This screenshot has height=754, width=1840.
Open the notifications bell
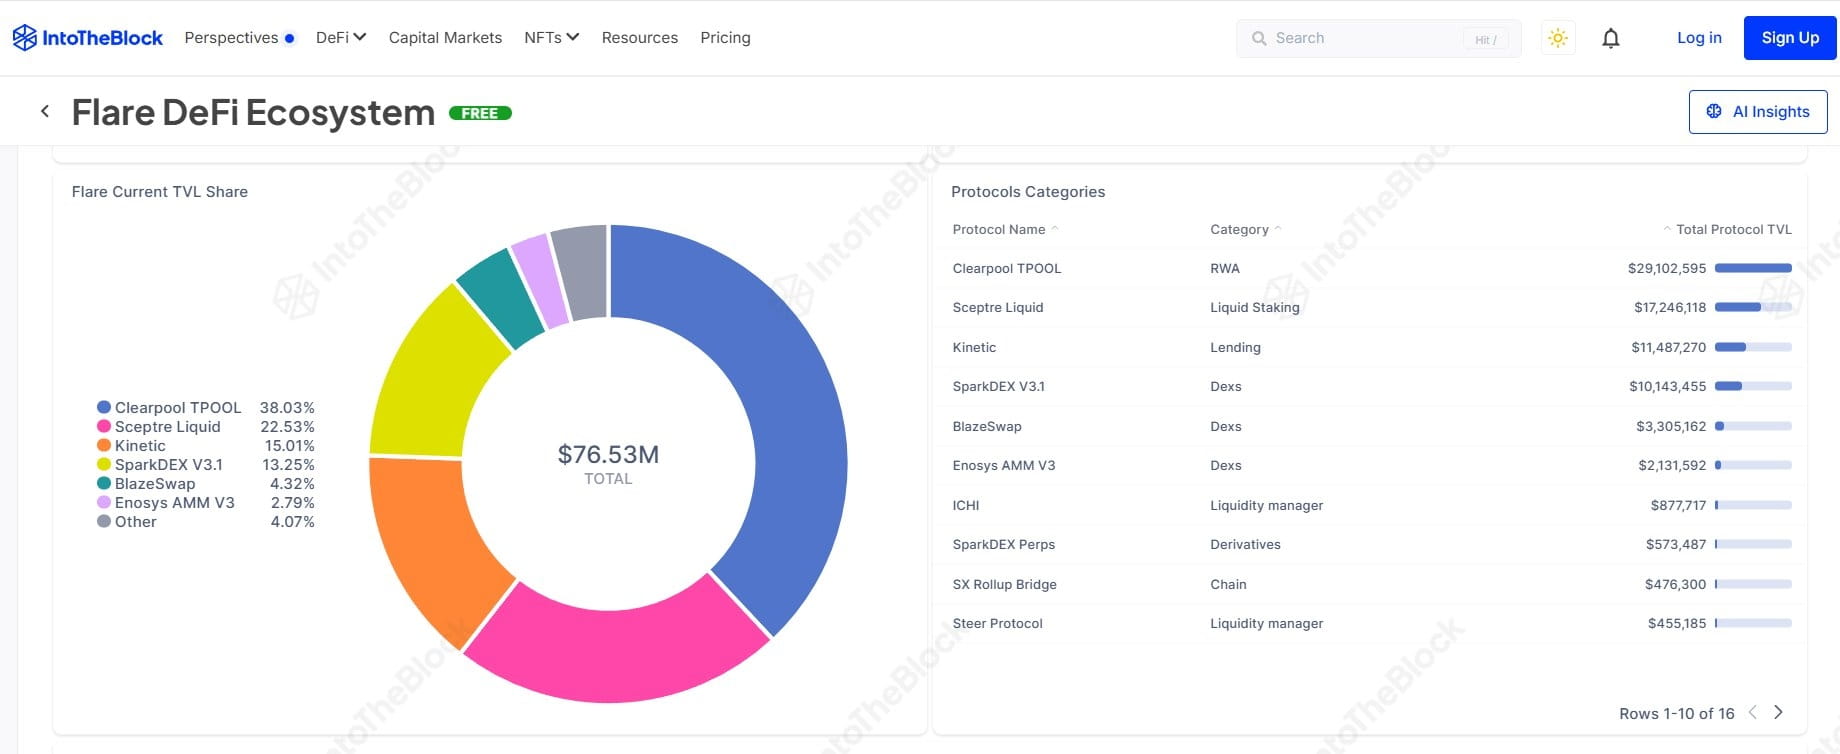tap(1610, 38)
